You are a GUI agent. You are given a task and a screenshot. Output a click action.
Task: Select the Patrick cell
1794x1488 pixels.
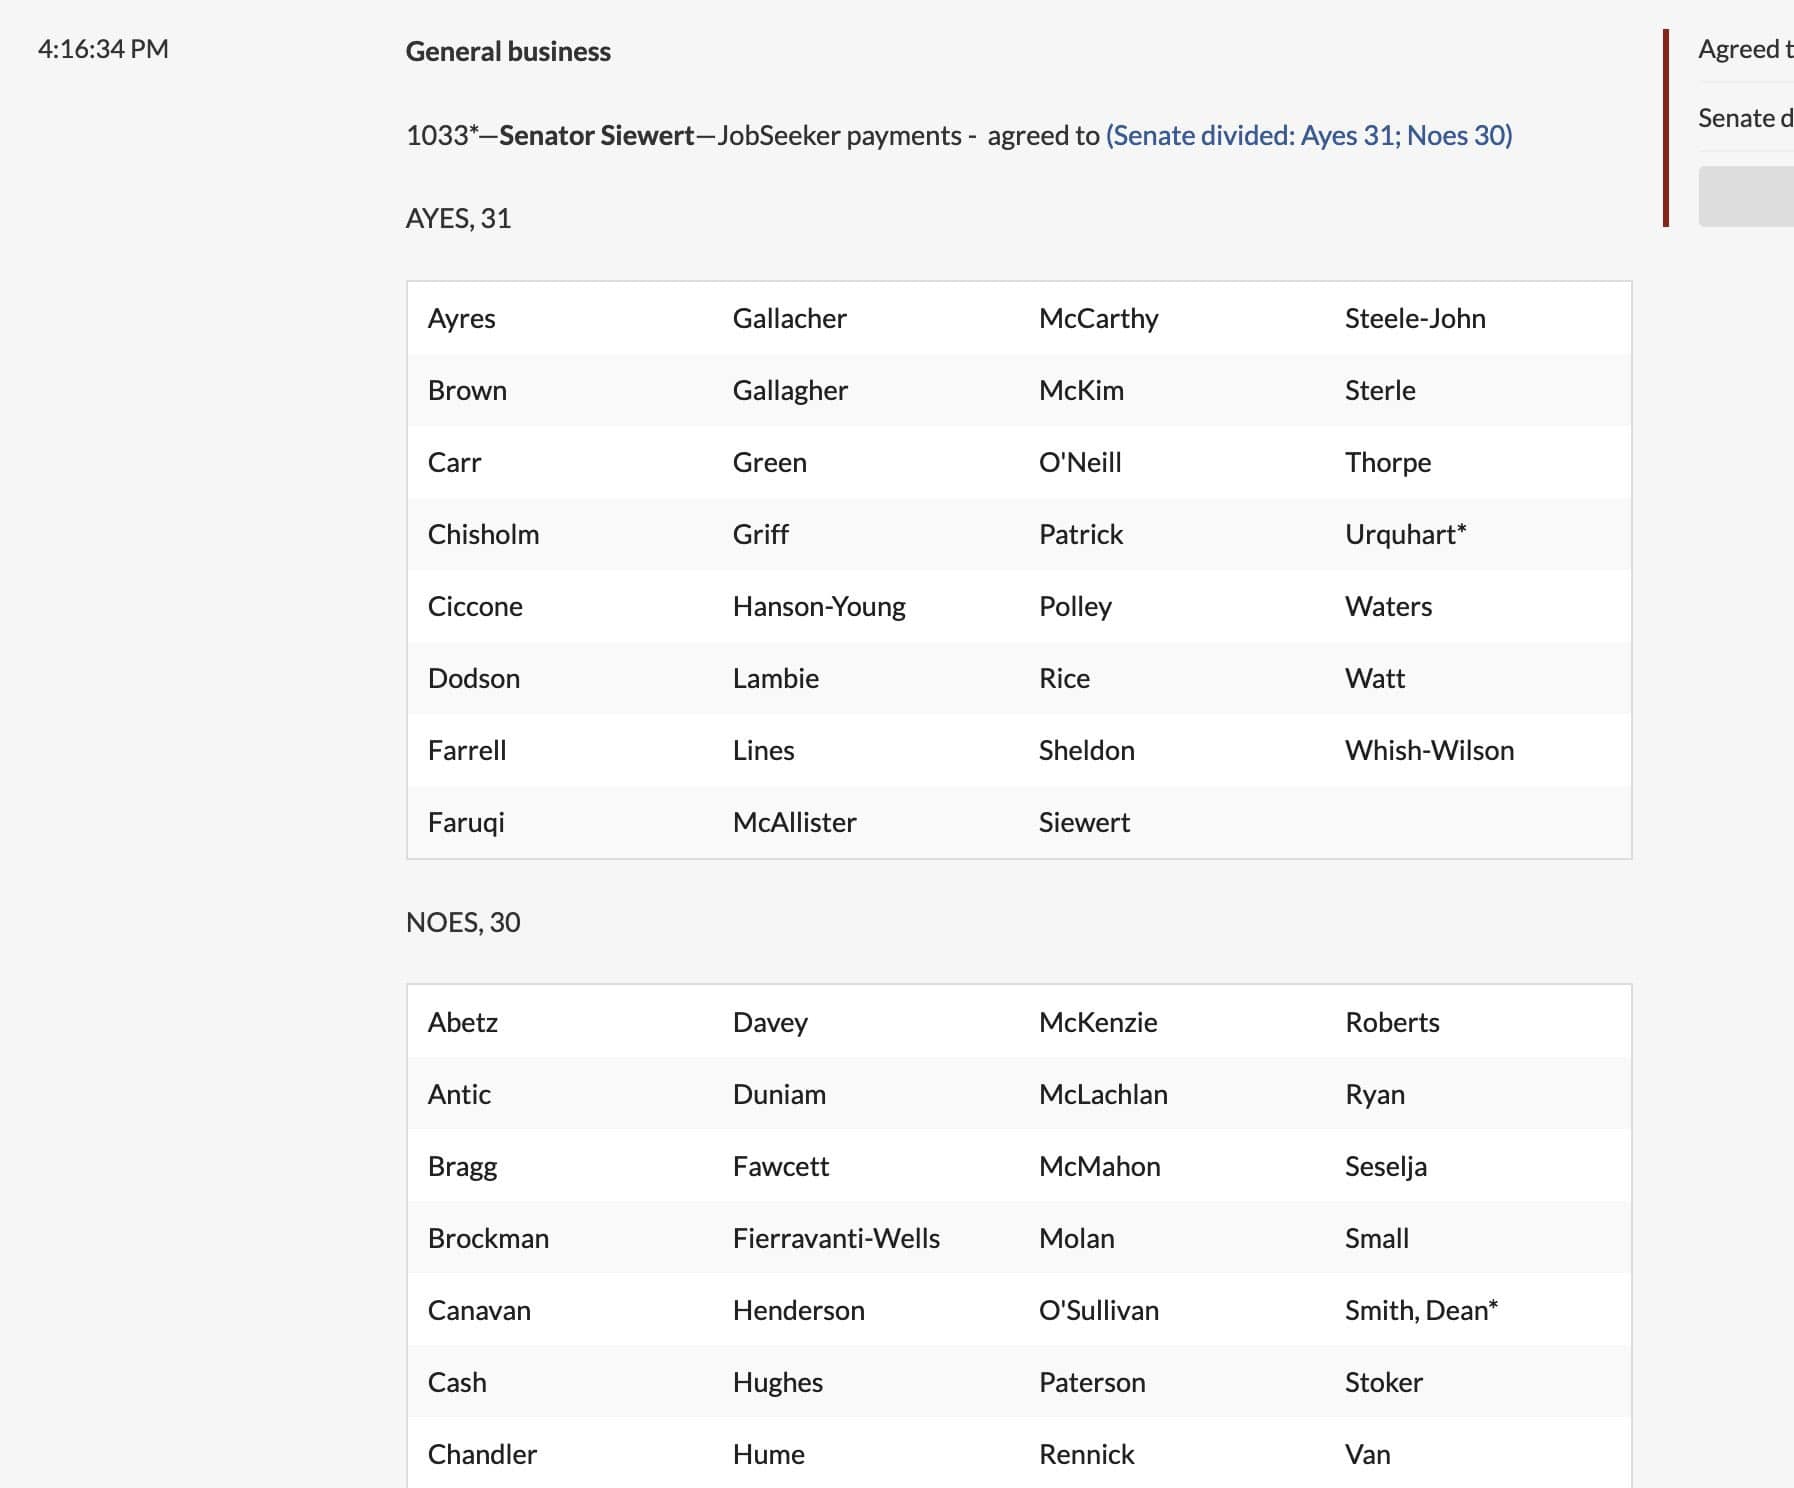click(1172, 534)
